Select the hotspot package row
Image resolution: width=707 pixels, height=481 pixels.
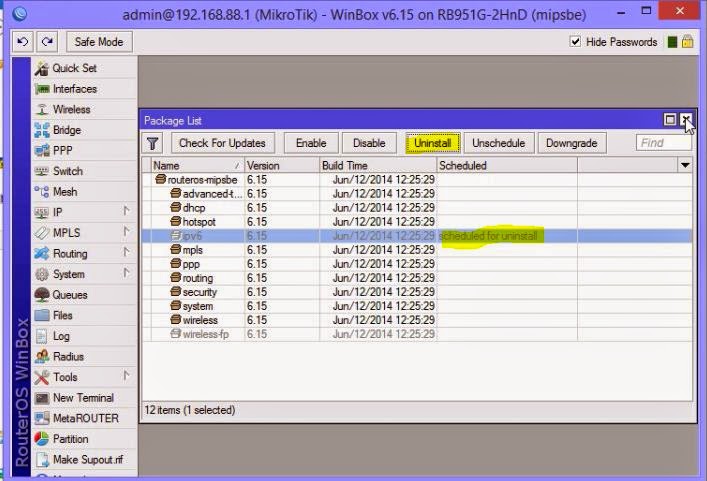pos(417,222)
